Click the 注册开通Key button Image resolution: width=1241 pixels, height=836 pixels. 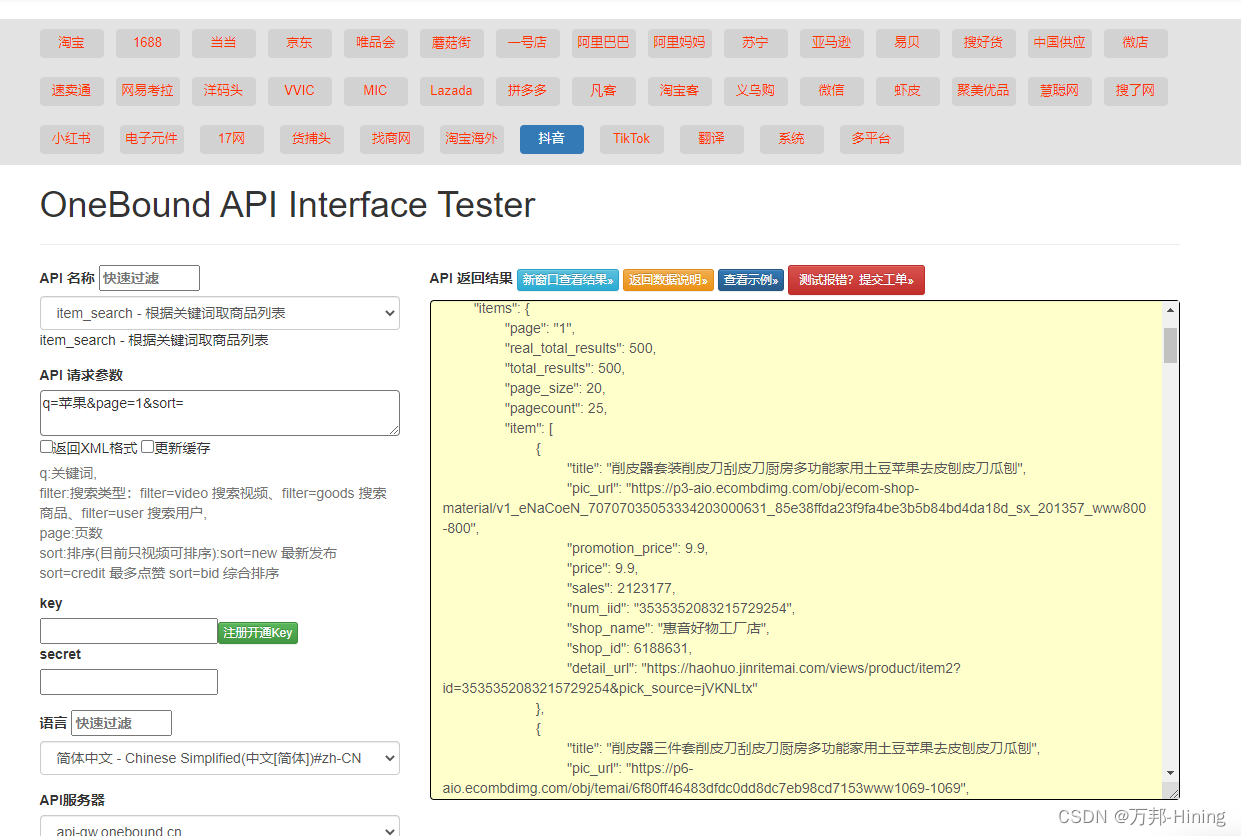tap(258, 633)
